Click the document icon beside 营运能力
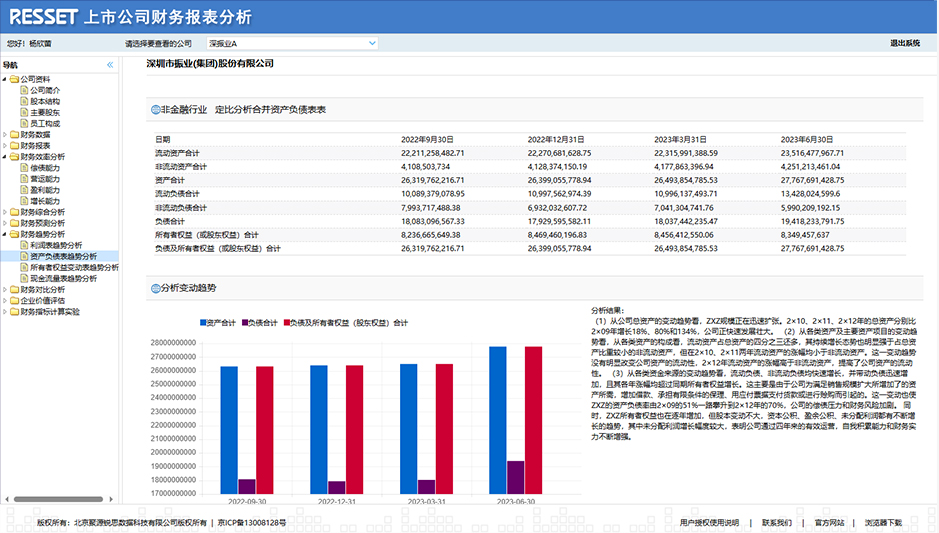939x533 pixels. (x=25, y=178)
